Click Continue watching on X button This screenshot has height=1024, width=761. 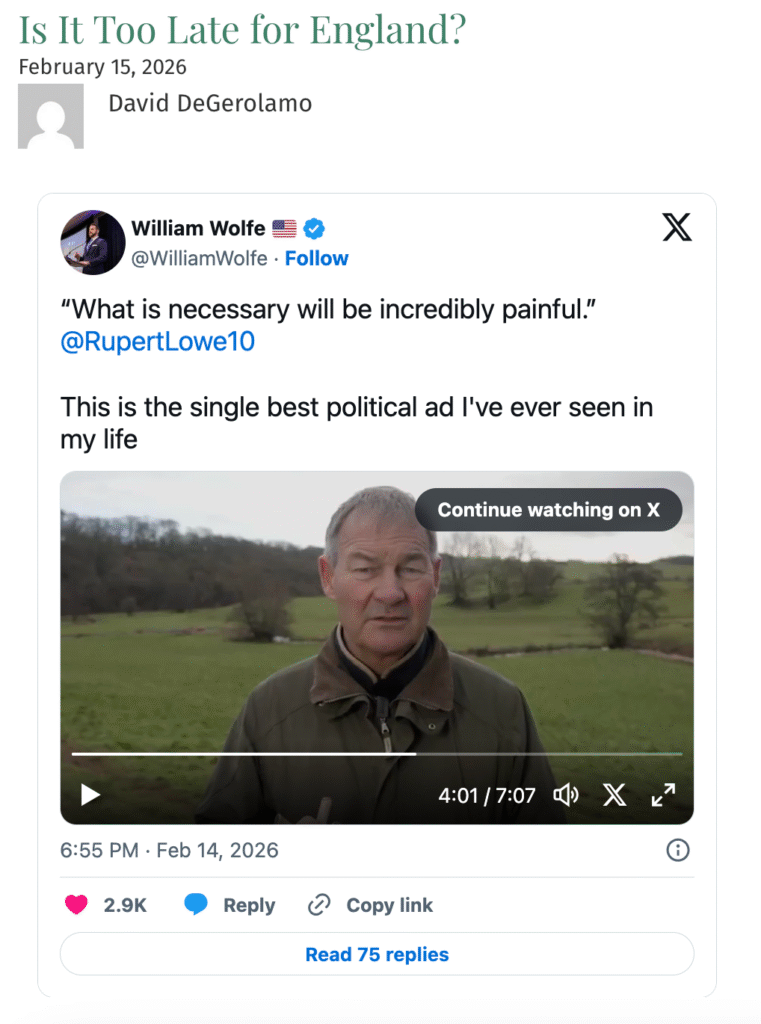coord(548,510)
